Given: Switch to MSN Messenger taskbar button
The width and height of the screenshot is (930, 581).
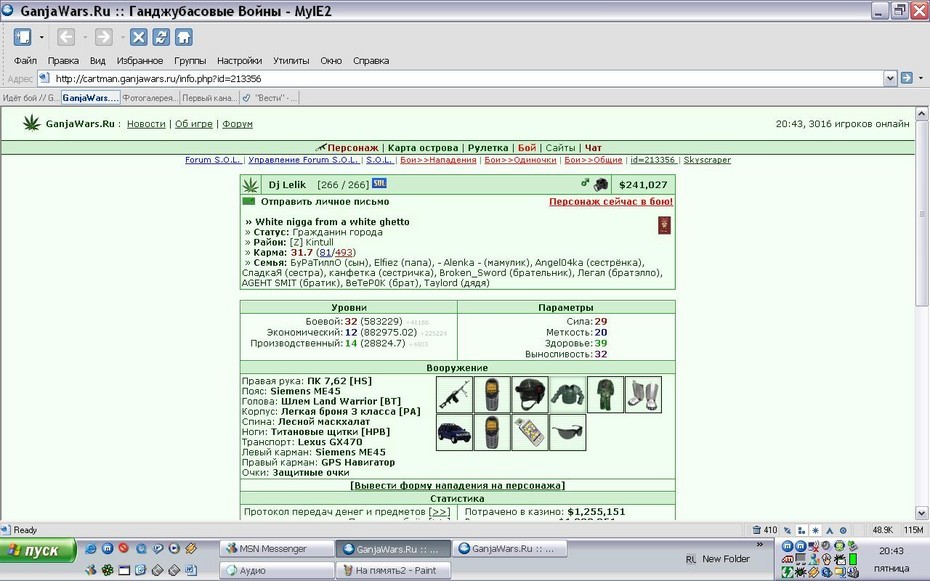Looking at the screenshot, I should (x=277, y=549).
